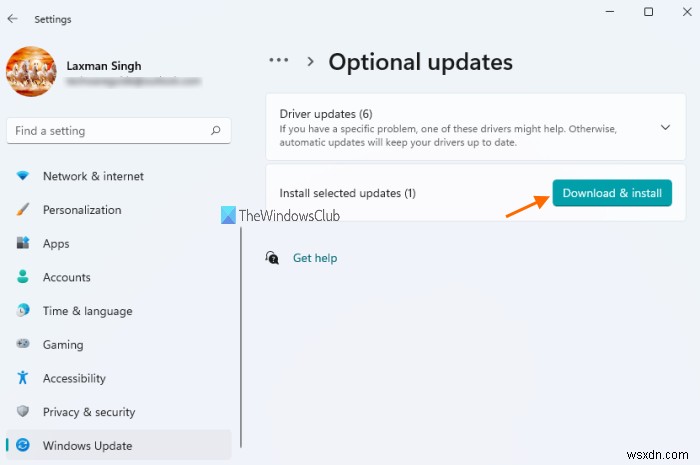Click the Windows Update sync icon
The width and height of the screenshot is (700, 465).
pyautogui.click(x=23, y=446)
